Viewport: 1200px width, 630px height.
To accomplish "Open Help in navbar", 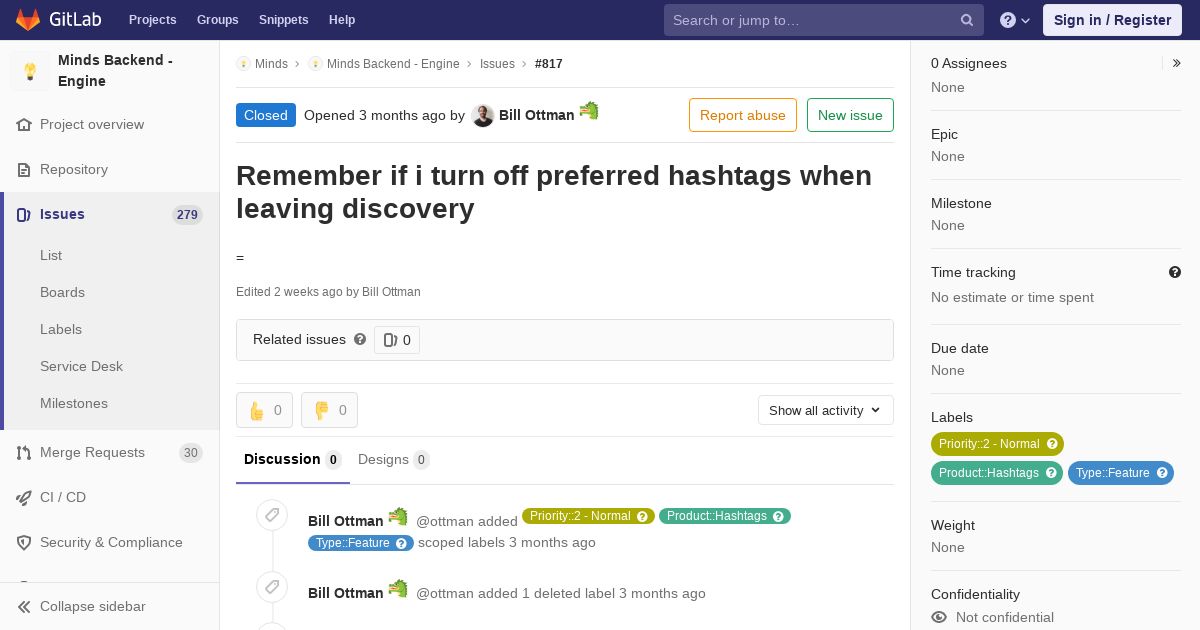I will tap(342, 20).
